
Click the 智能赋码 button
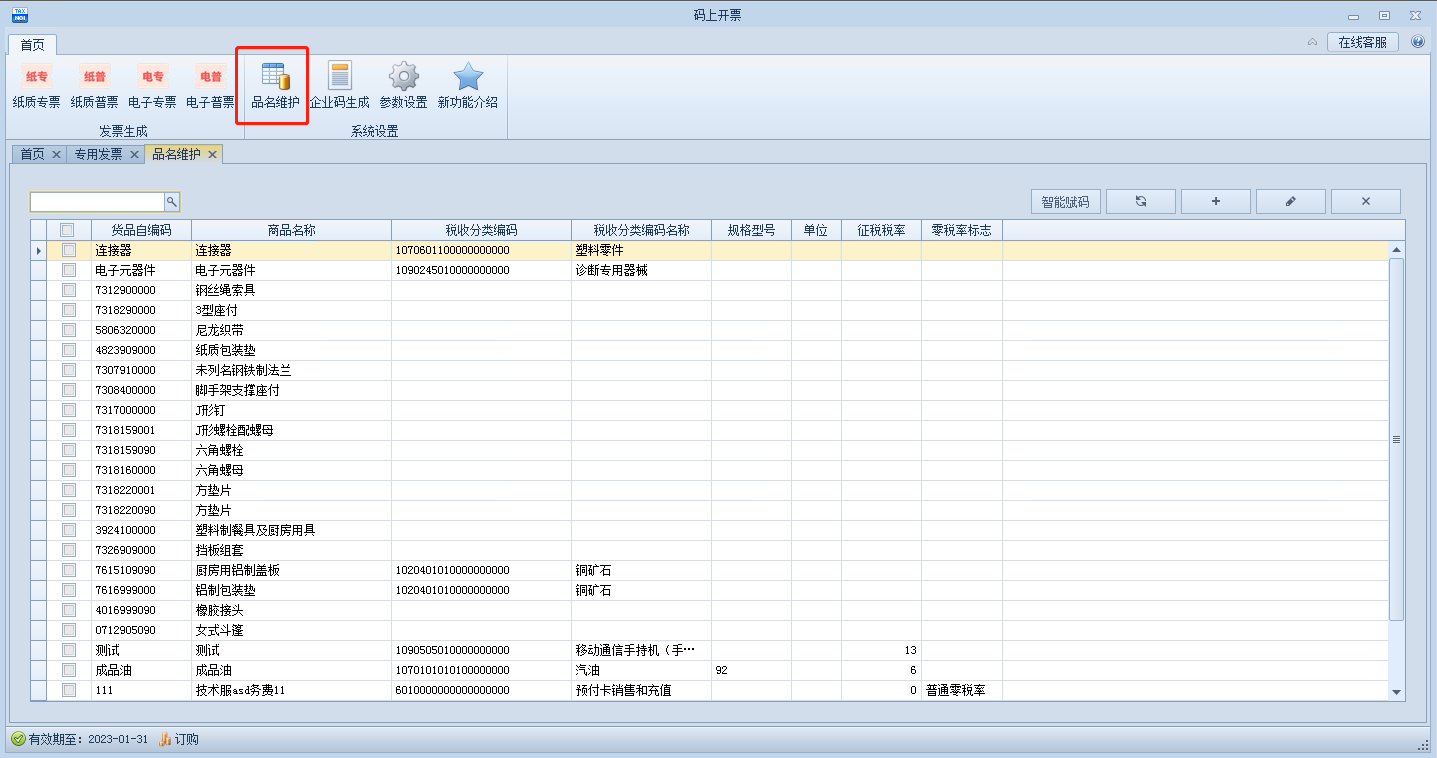pyautogui.click(x=1065, y=202)
